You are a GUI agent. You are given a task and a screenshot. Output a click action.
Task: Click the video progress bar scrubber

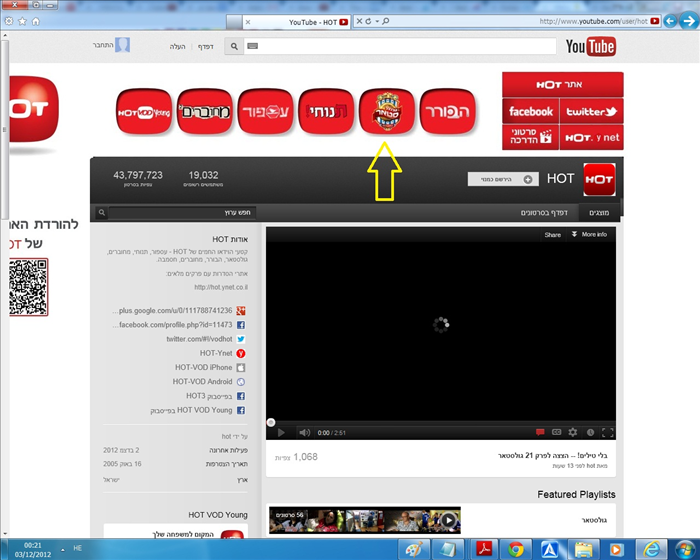click(x=271, y=422)
